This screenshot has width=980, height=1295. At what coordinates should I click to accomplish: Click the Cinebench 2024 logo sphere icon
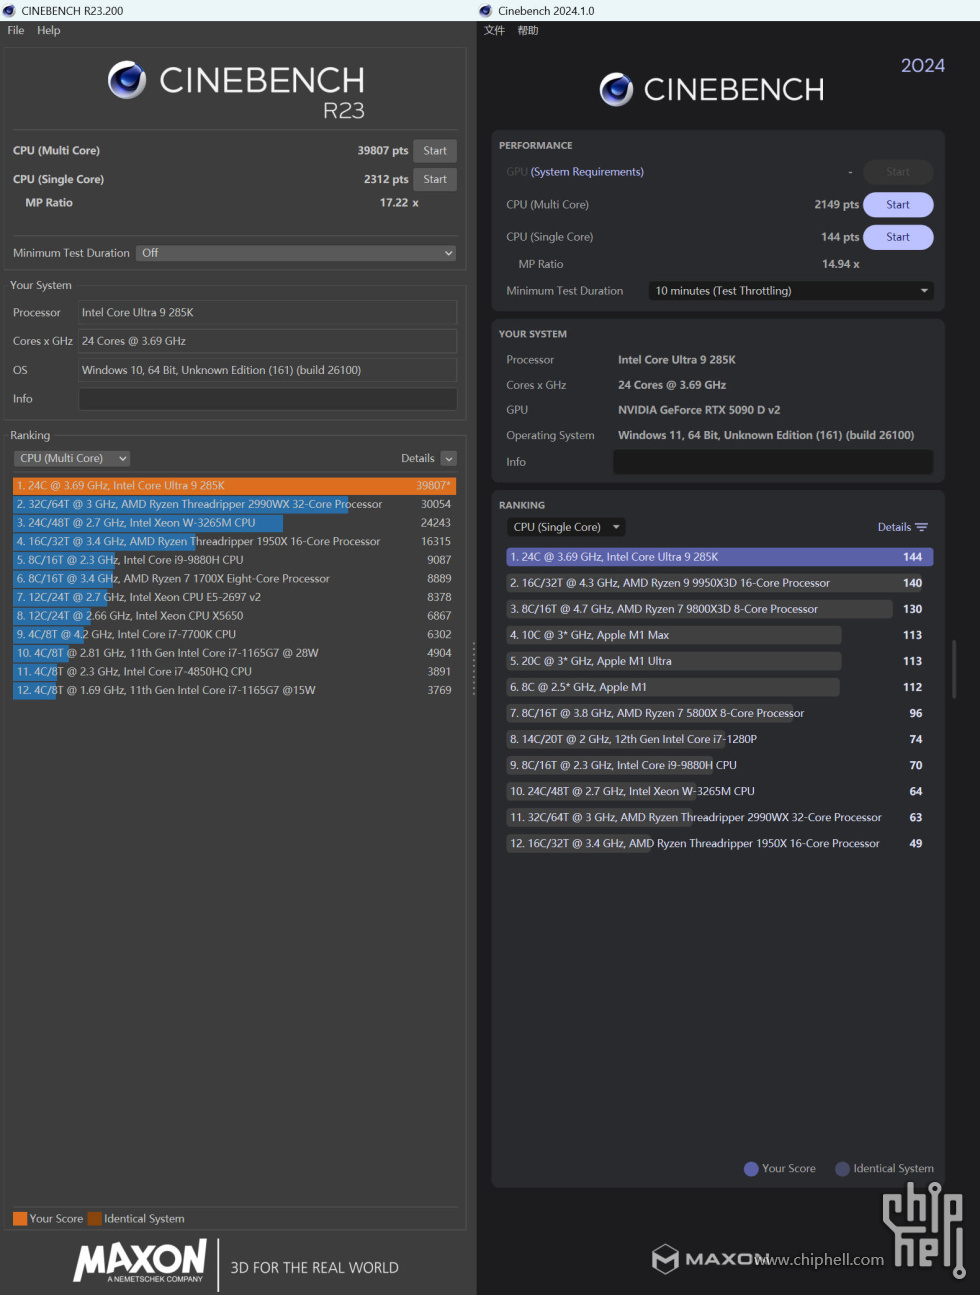(616, 90)
